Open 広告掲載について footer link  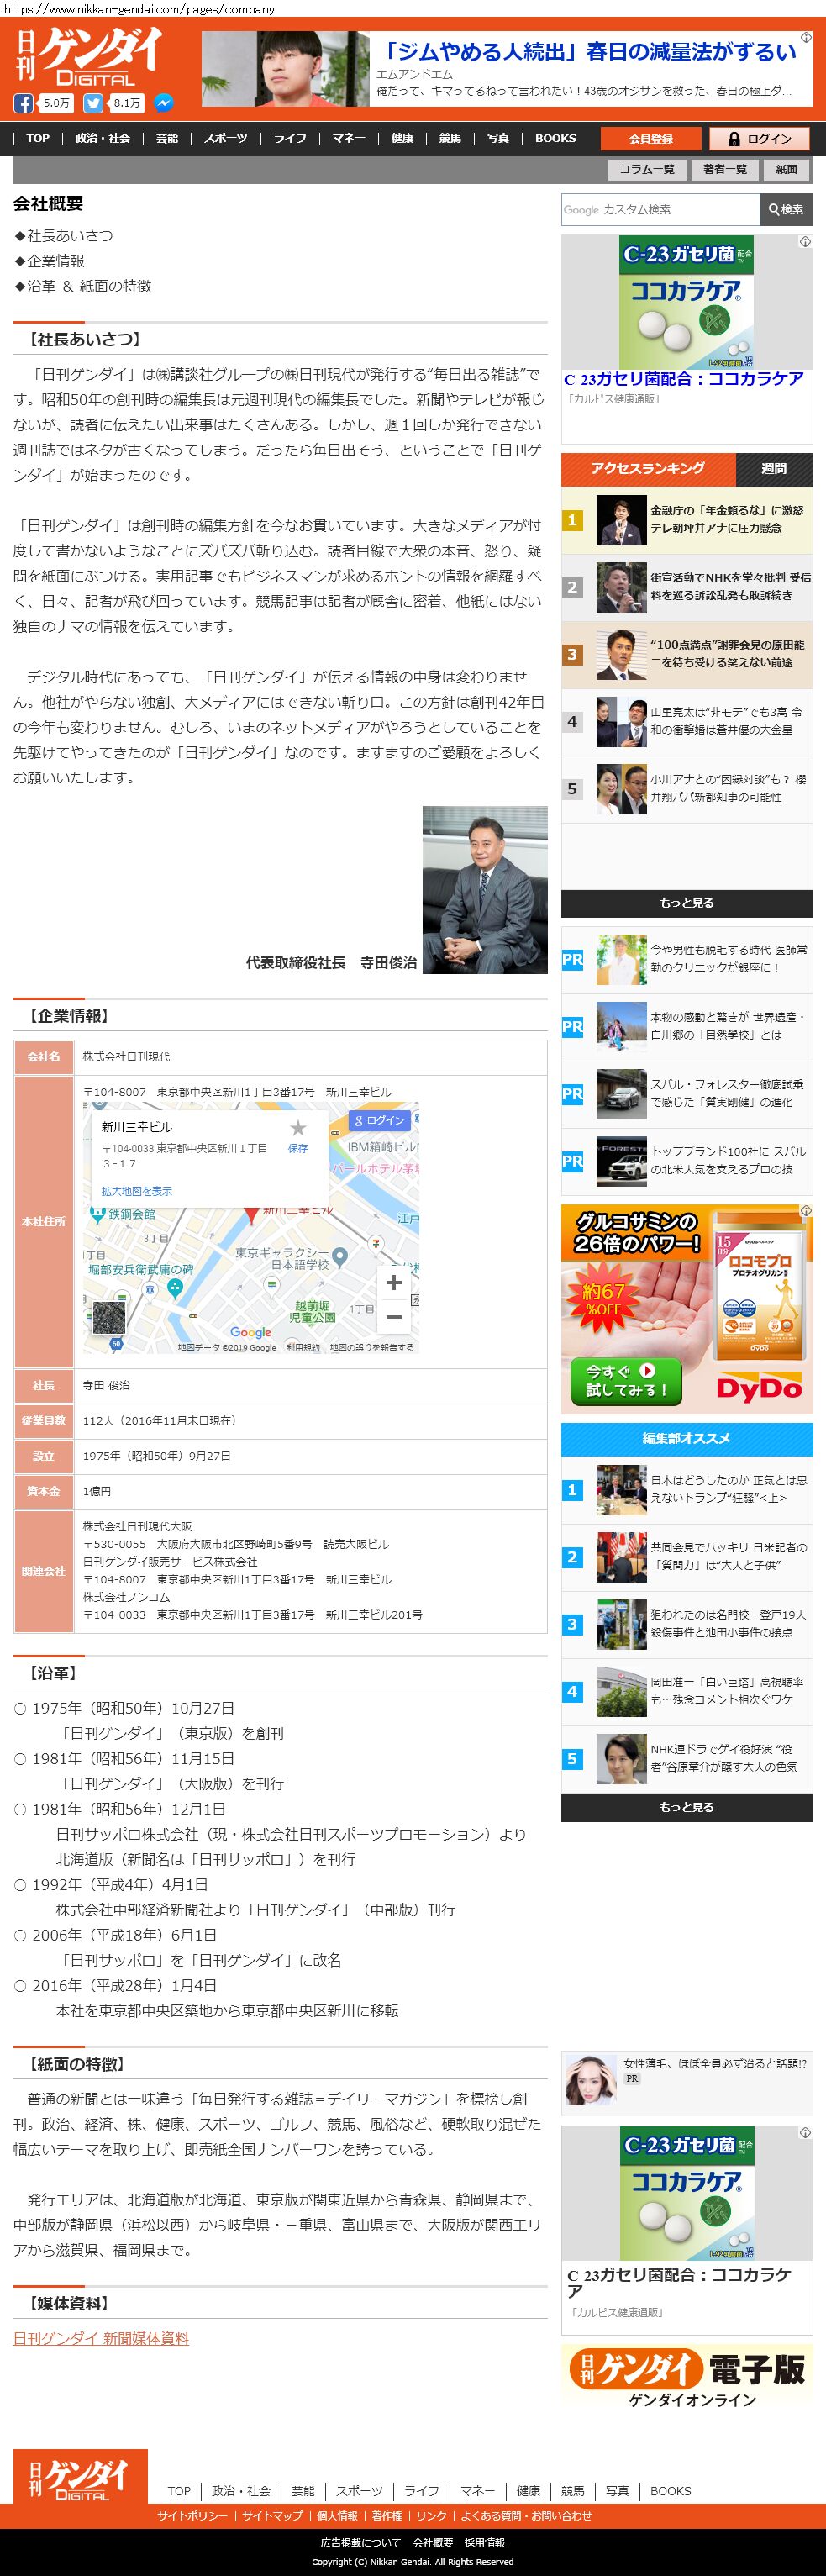pyautogui.click(x=361, y=2543)
